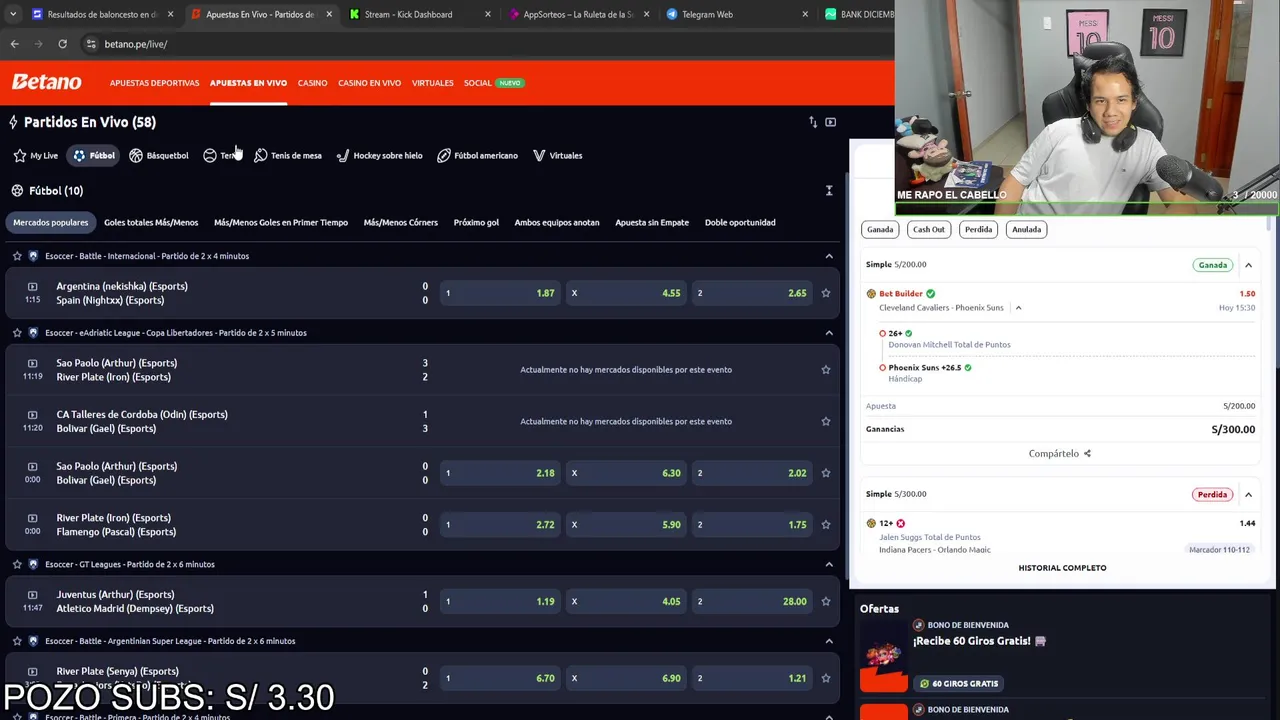Filter bets by Perdida
Screen dimensions: 1280x720
(x=978, y=229)
